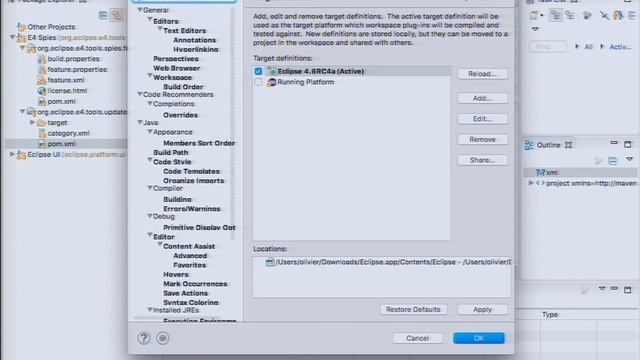Click the license.html file icon
Screen dimensions: 640x360
coord(41,91)
